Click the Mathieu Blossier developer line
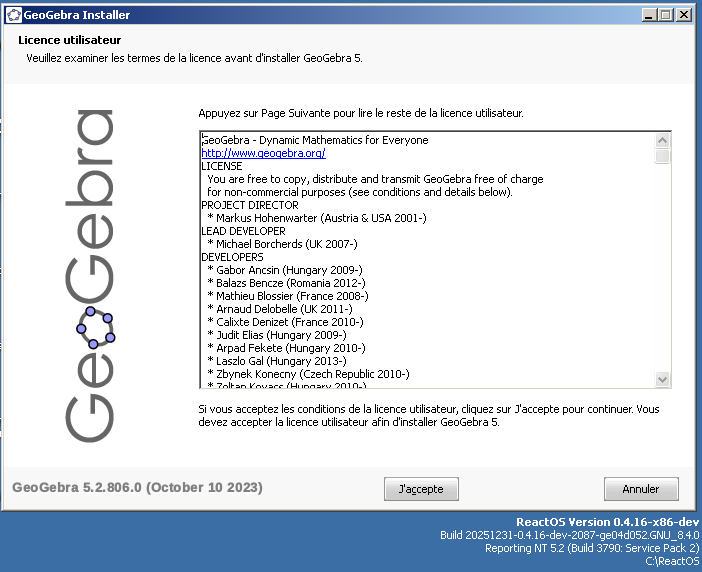The image size is (702, 572). click(288, 296)
